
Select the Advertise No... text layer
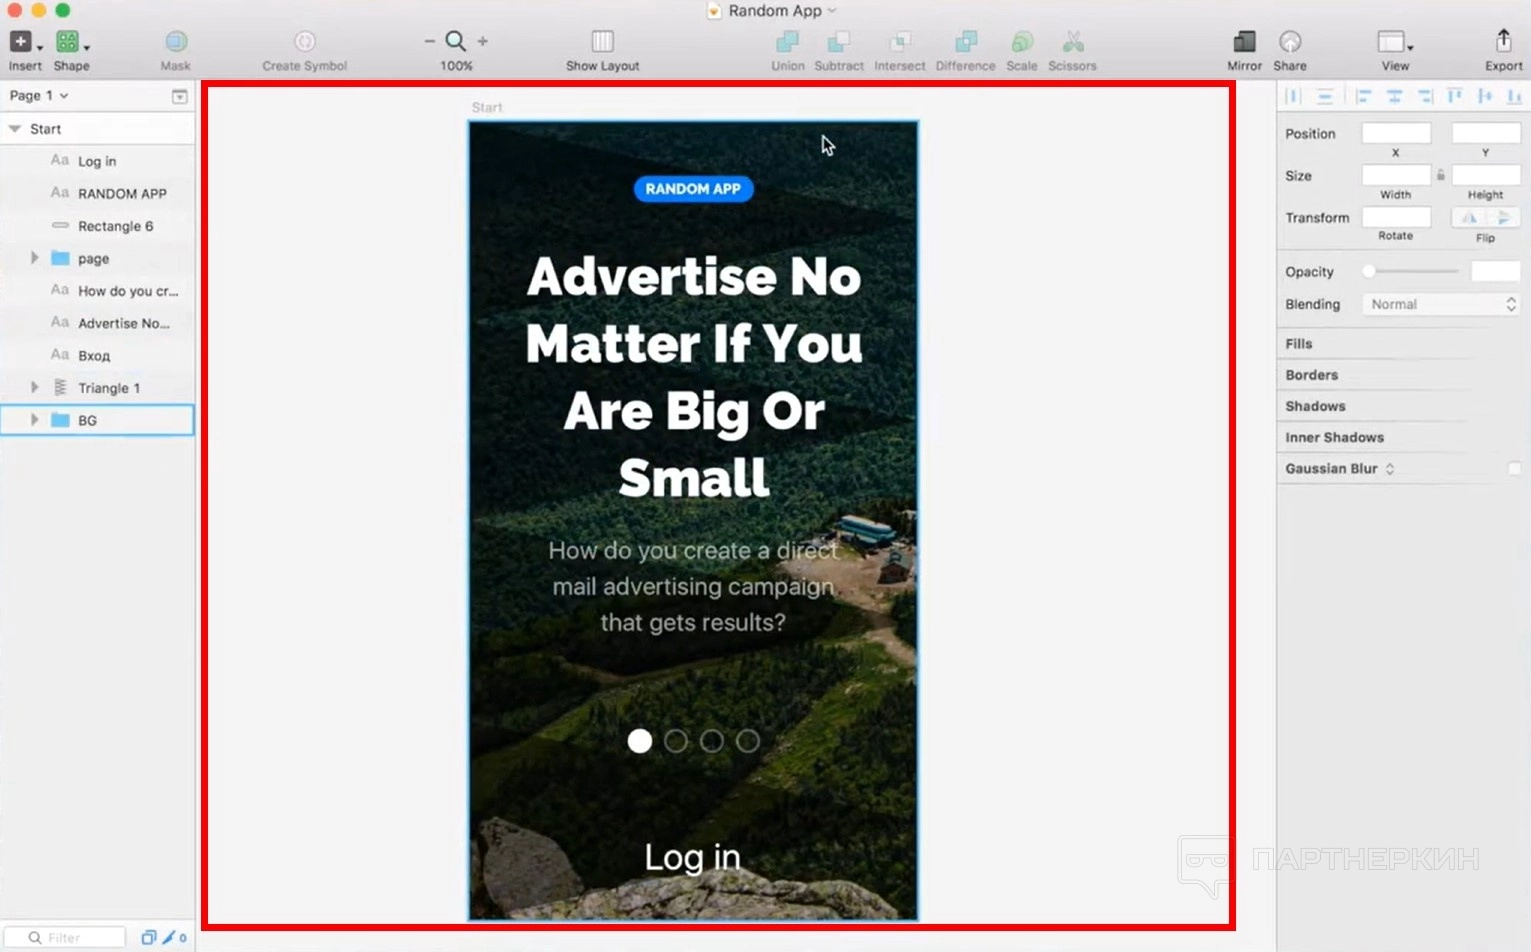[x=97, y=323]
